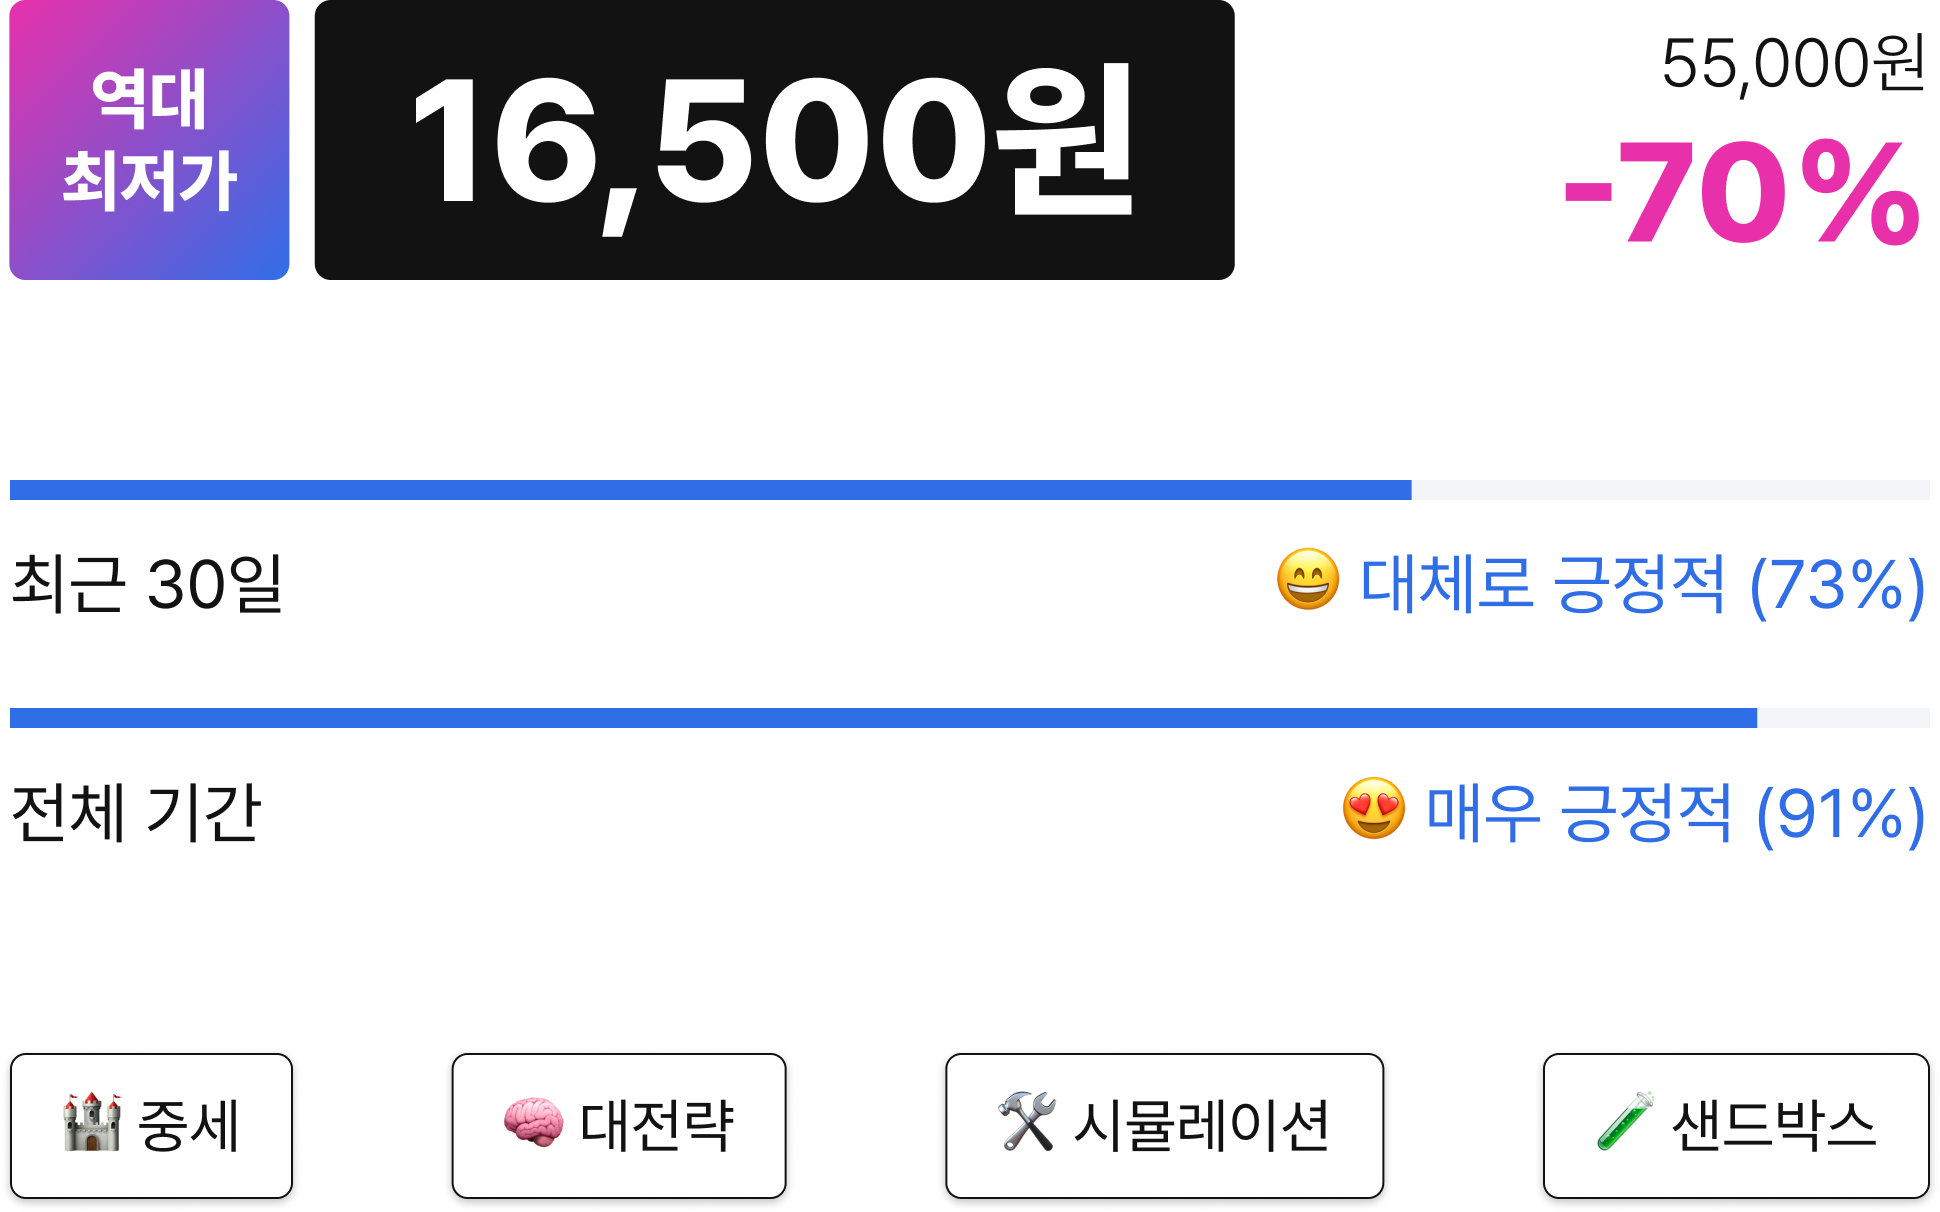The height and width of the screenshot is (1212, 1940).
Task: Open 대체로 긍정적 (73%) review link
Action: (1642, 584)
